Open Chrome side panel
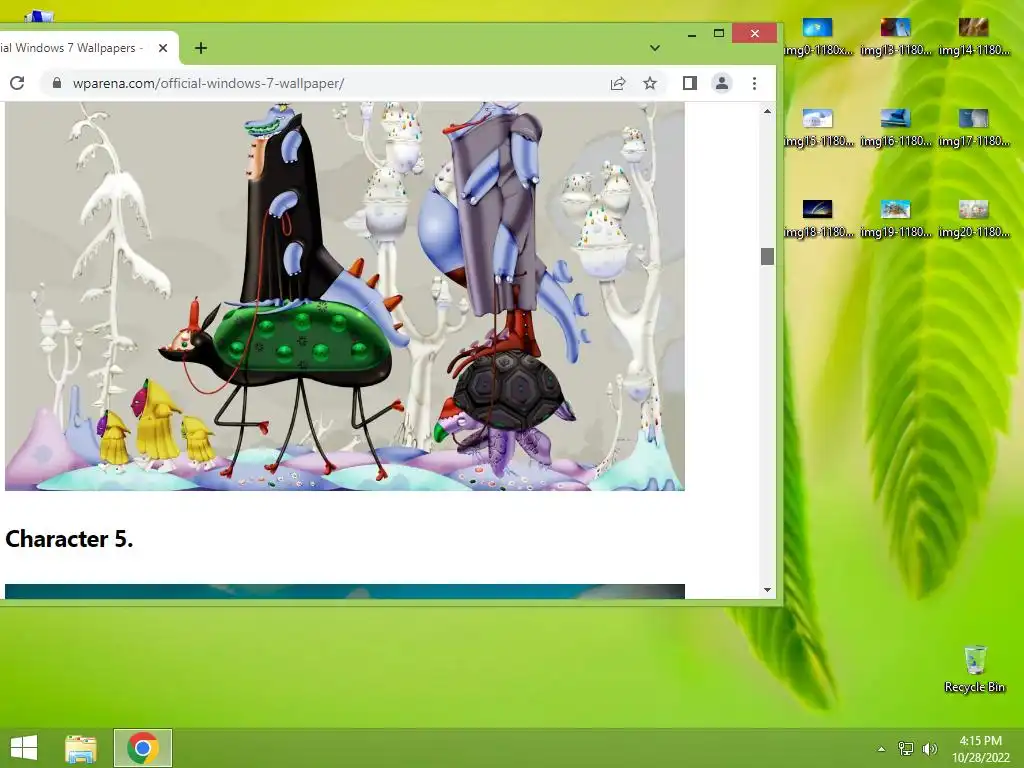Viewport: 1024px width, 768px height. (690, 83)
